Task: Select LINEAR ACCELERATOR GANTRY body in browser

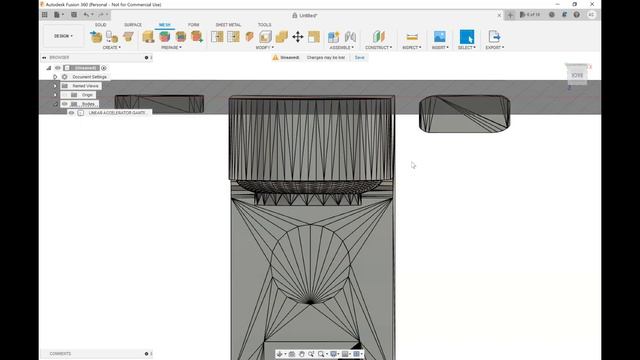Action: pos(117,113)
